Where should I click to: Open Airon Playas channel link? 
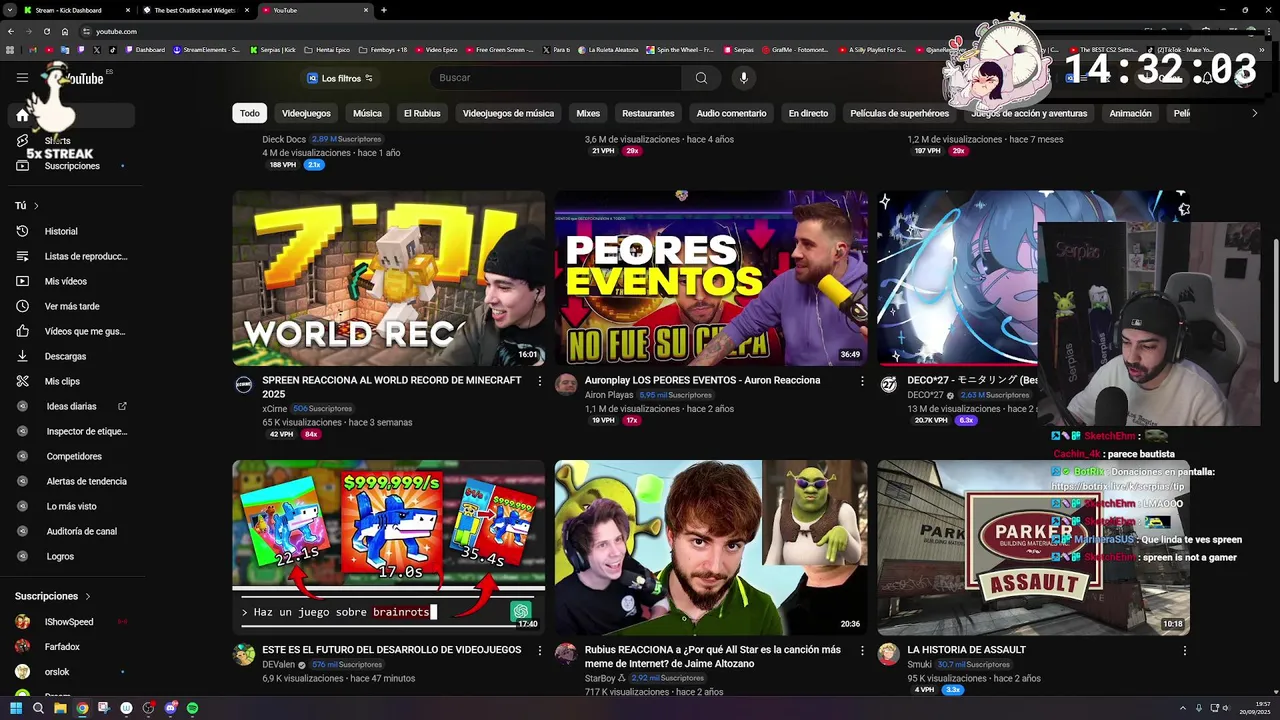click(x=609, y=395)
